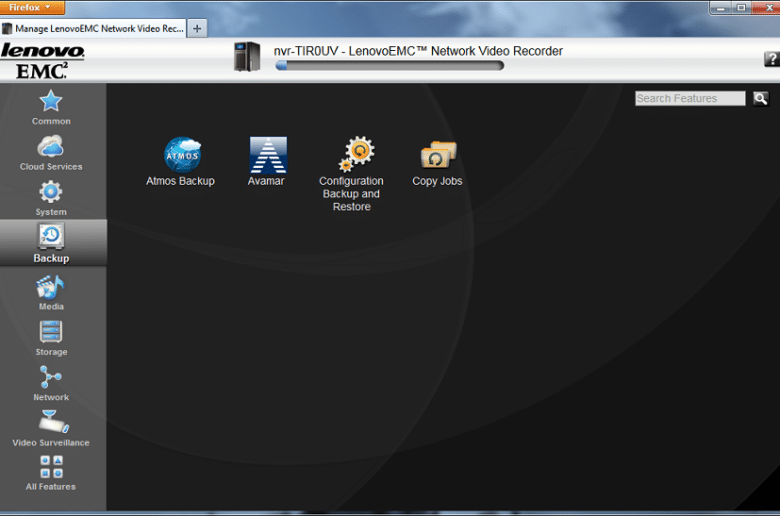Open the Avamar backup feature
Viewport: 780px width, 516px height.
click(267, 162)
